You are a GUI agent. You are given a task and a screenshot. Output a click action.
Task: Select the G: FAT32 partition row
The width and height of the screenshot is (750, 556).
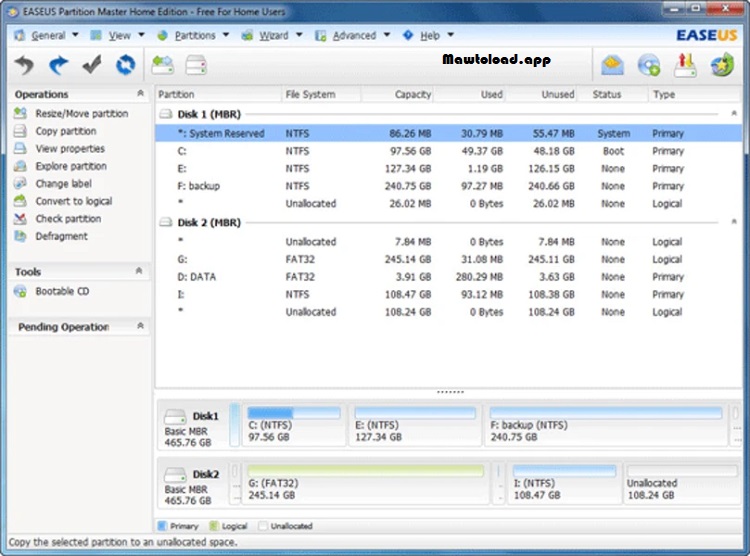448,259
